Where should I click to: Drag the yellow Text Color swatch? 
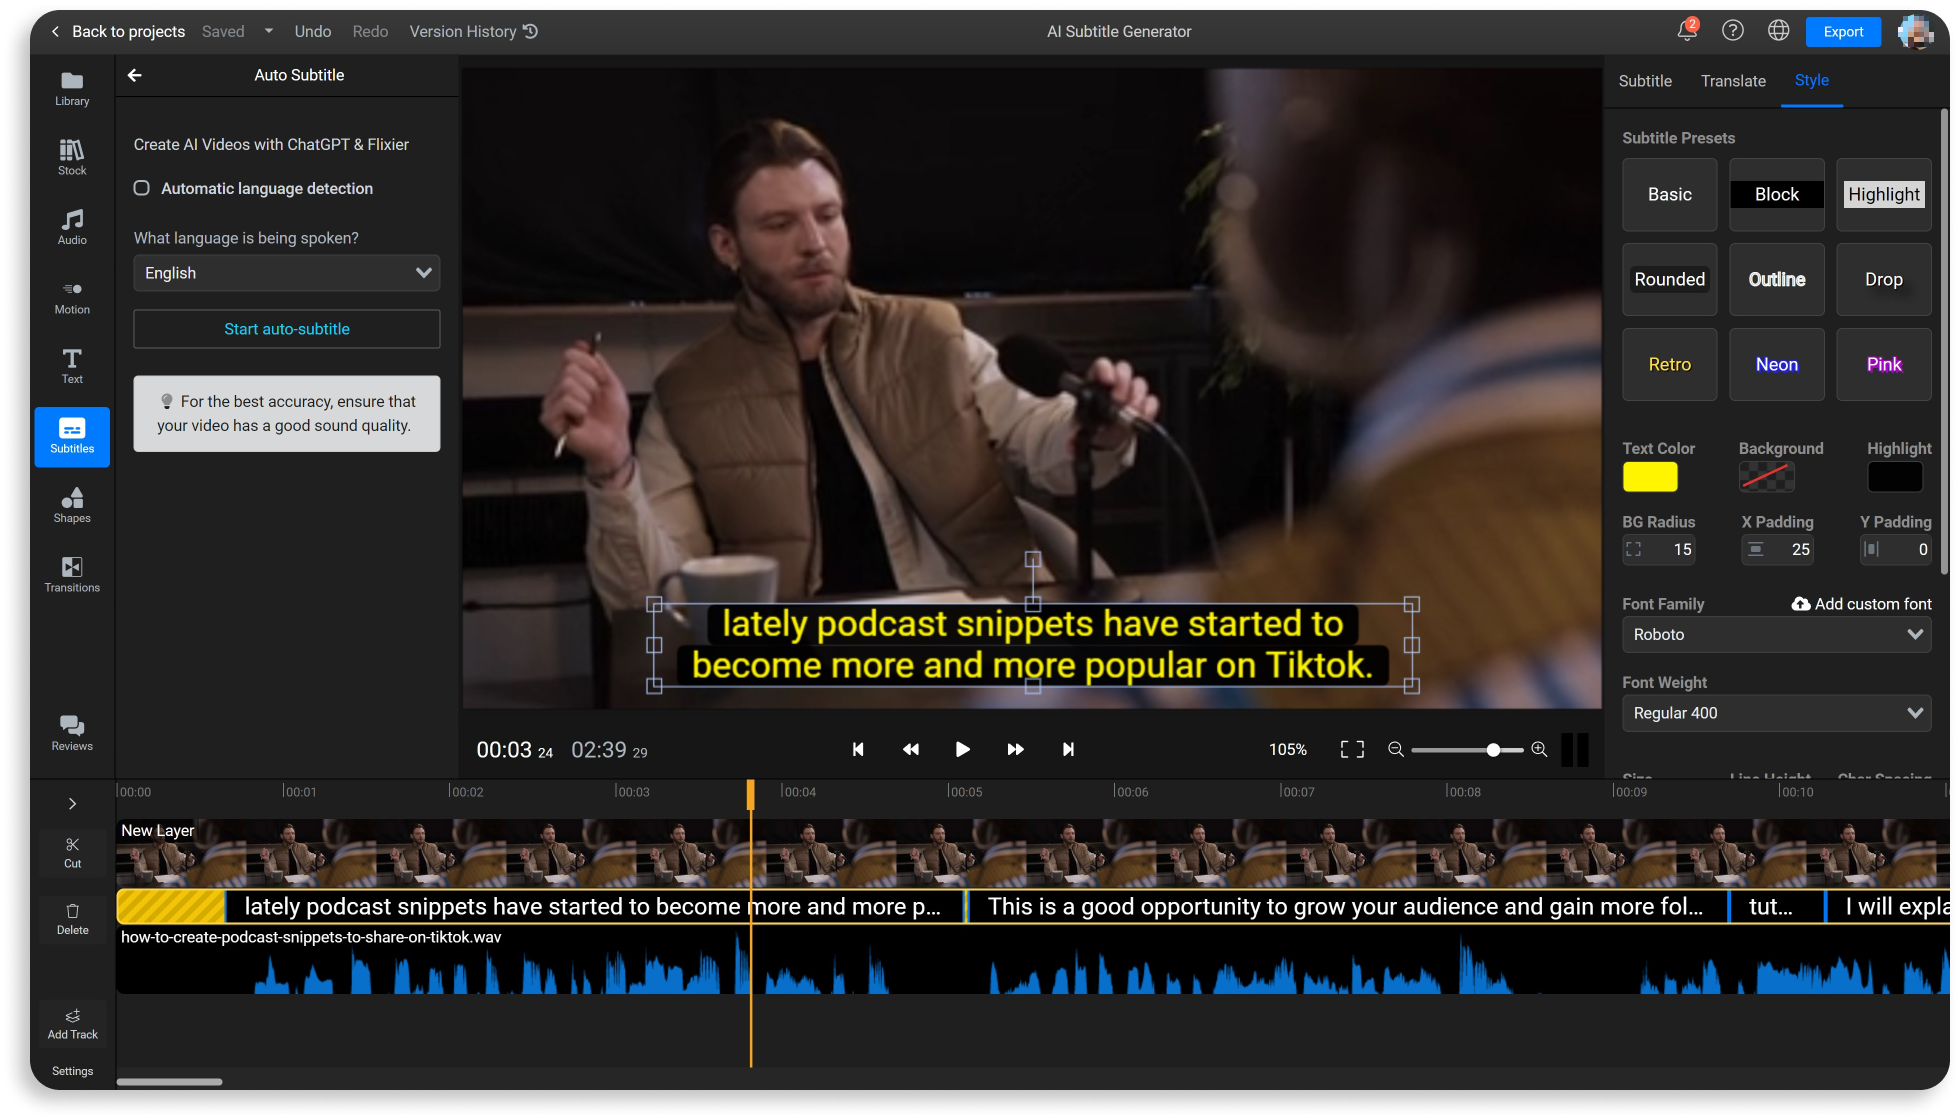[x=1649, y=475]
